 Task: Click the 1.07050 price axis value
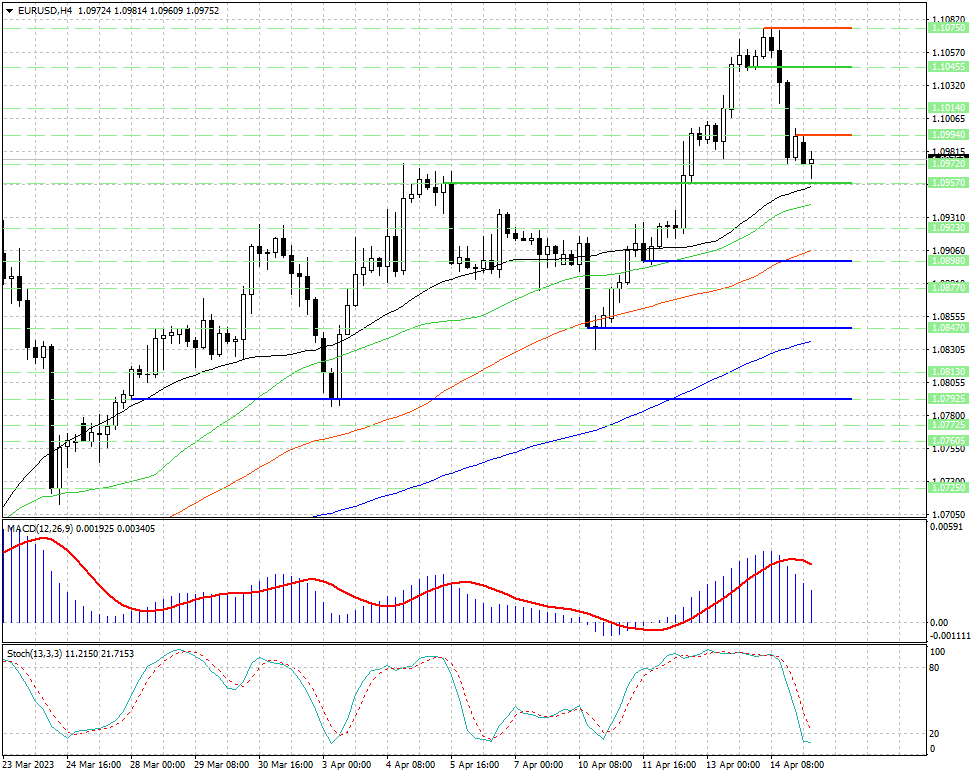tap(948, 514)
